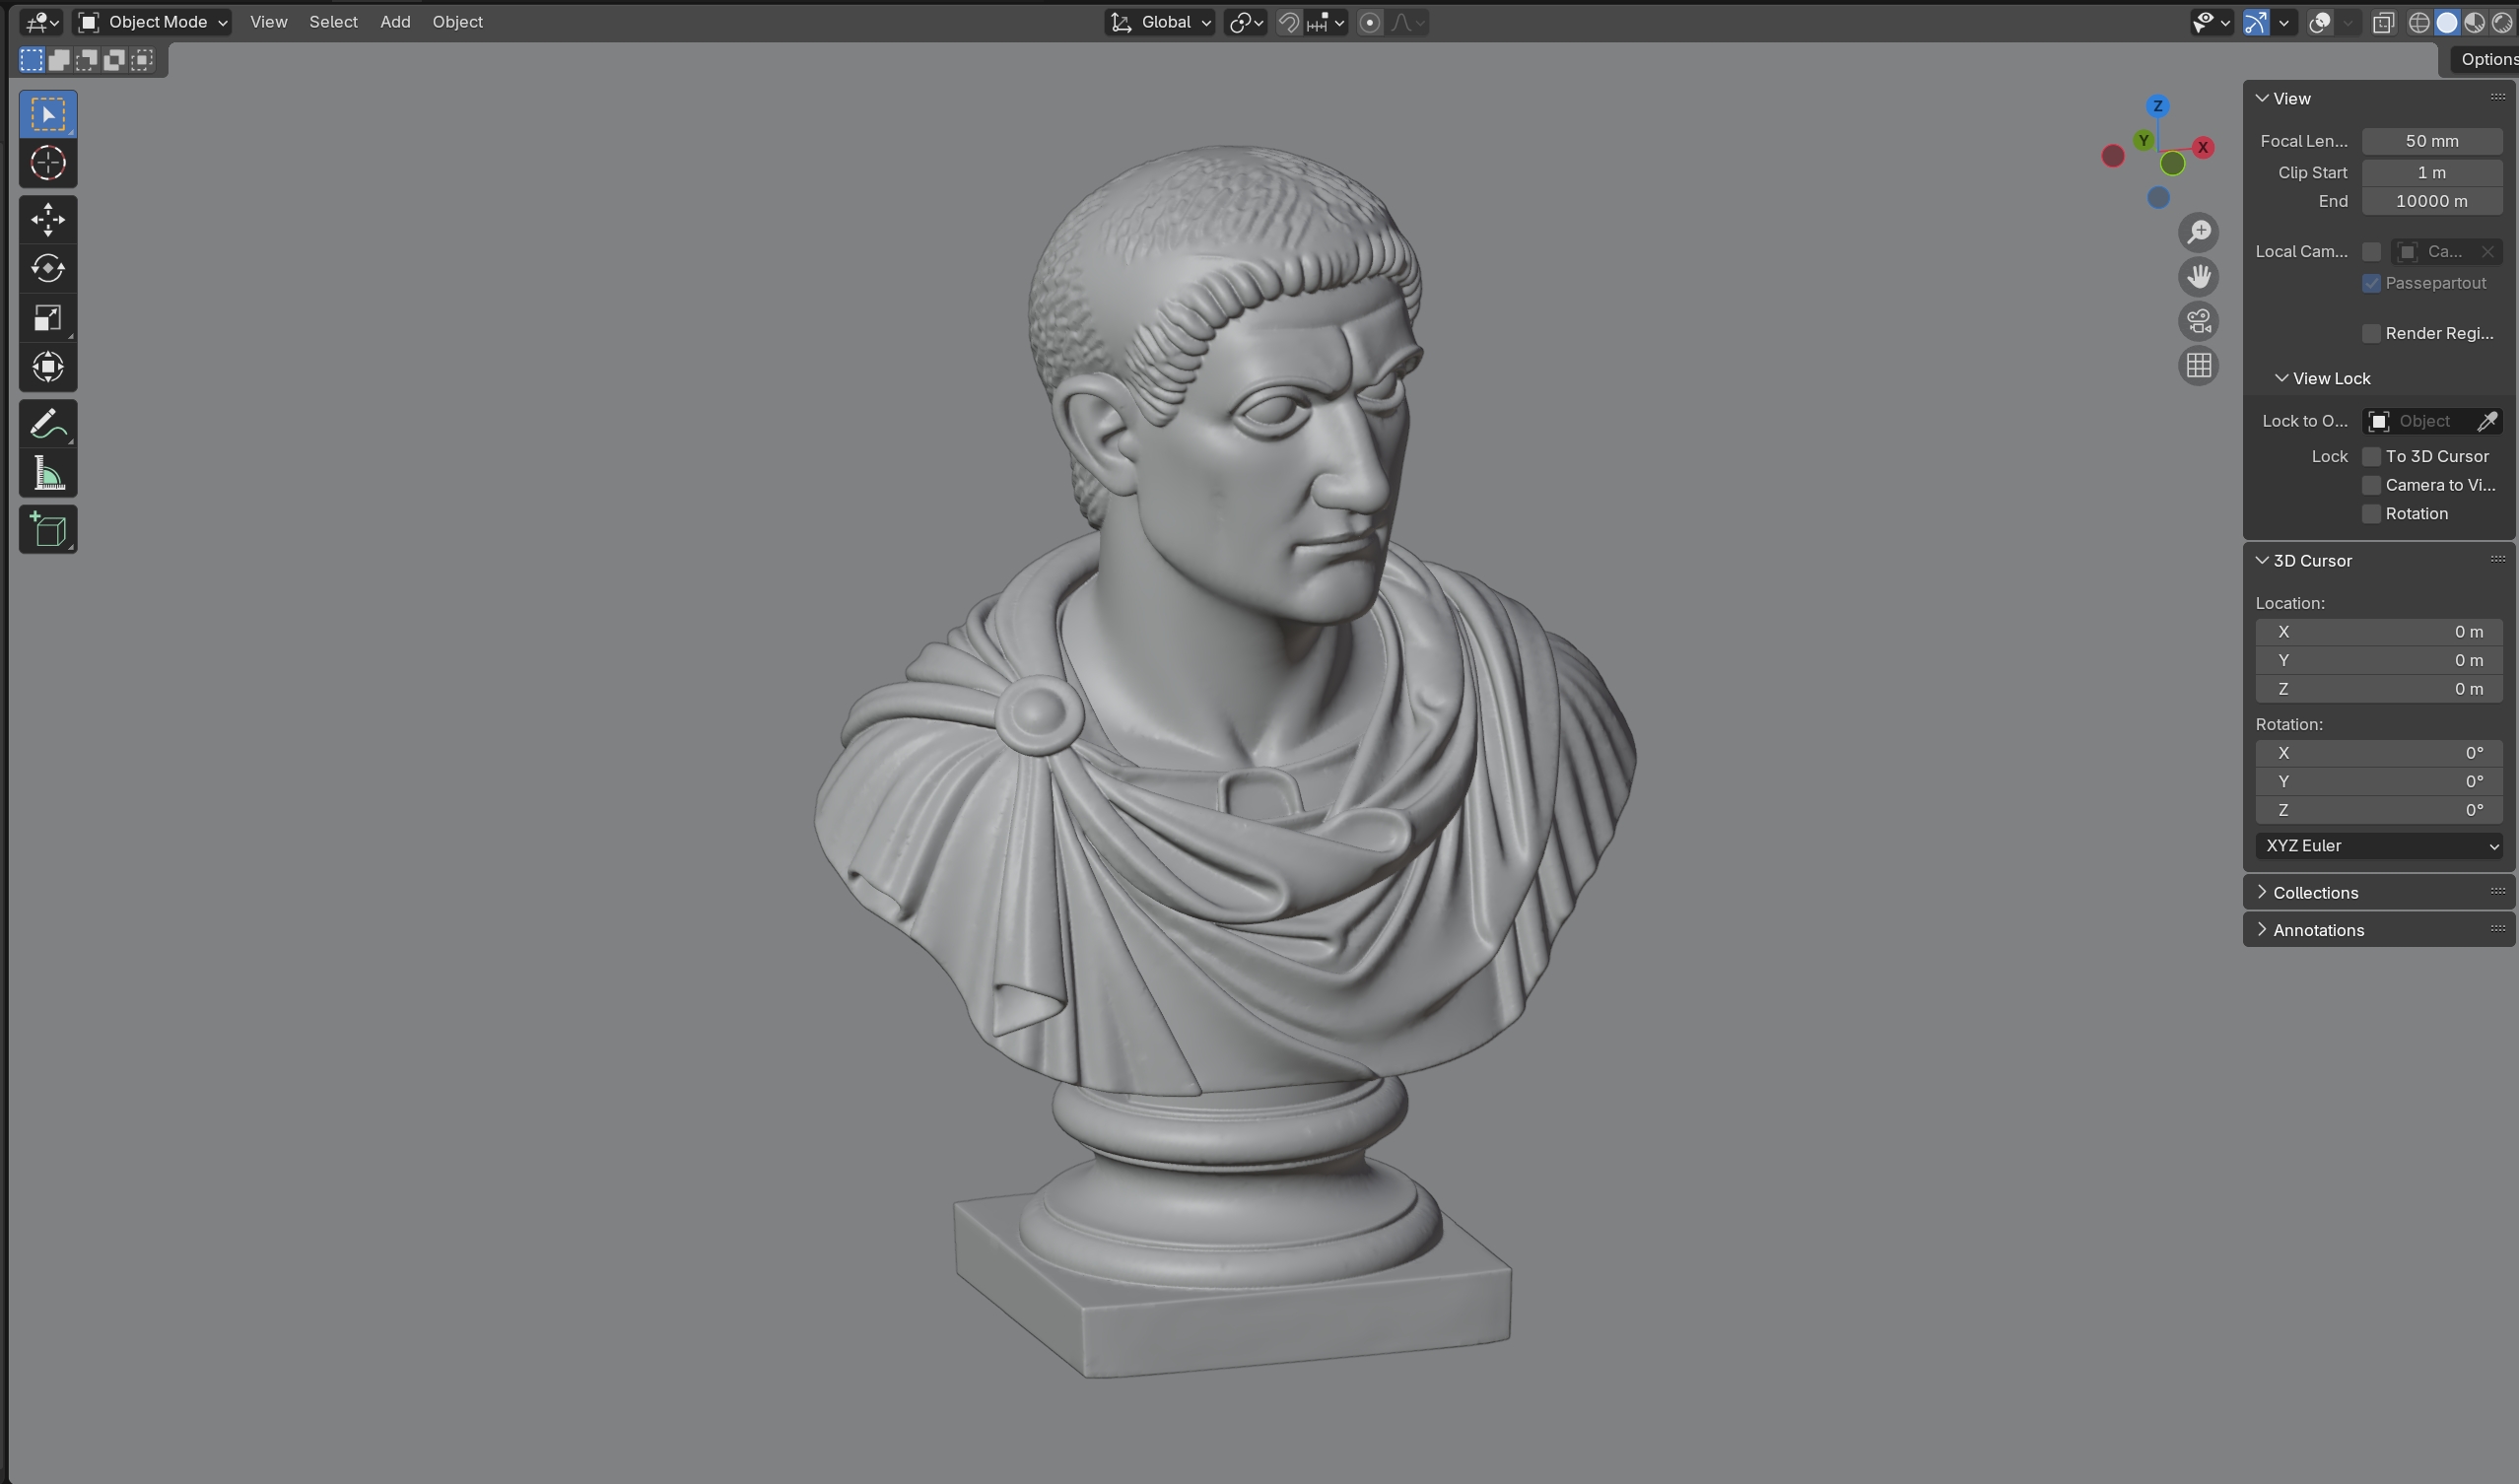Activate the Move tool
2519x1484 pixels.
tap(47, 219)
